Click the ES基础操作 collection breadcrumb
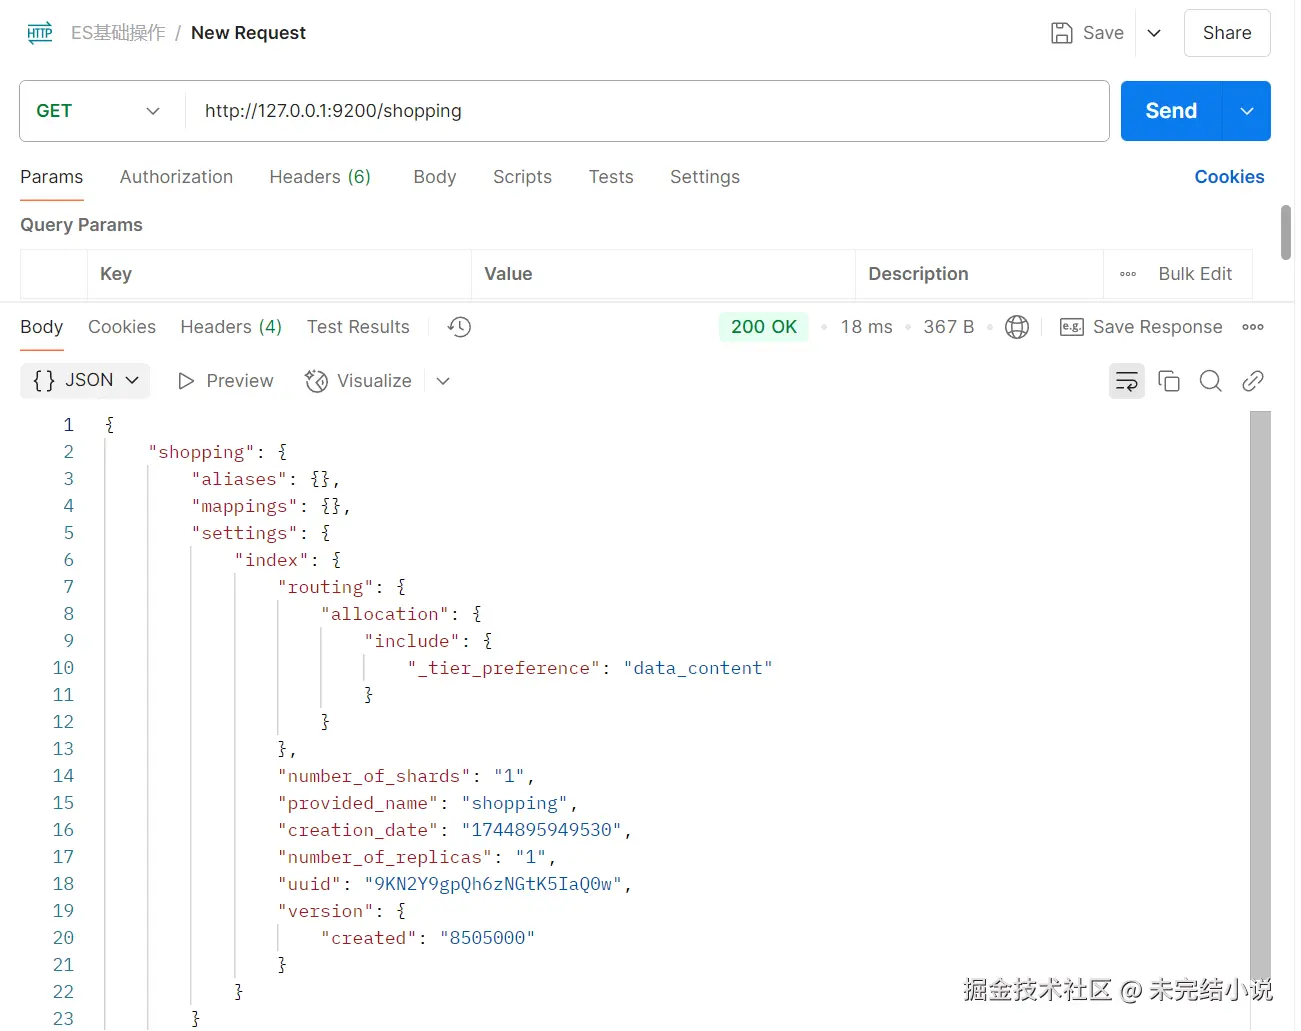1301x1031 pixels. point(118,33)
